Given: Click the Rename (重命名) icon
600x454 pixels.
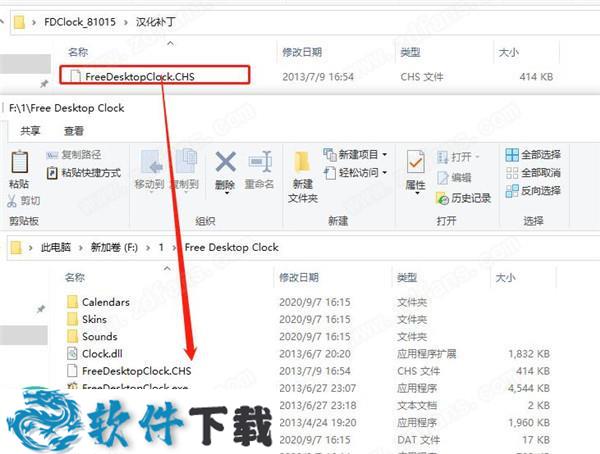Looking at the screenshot, I should point(260,162).
